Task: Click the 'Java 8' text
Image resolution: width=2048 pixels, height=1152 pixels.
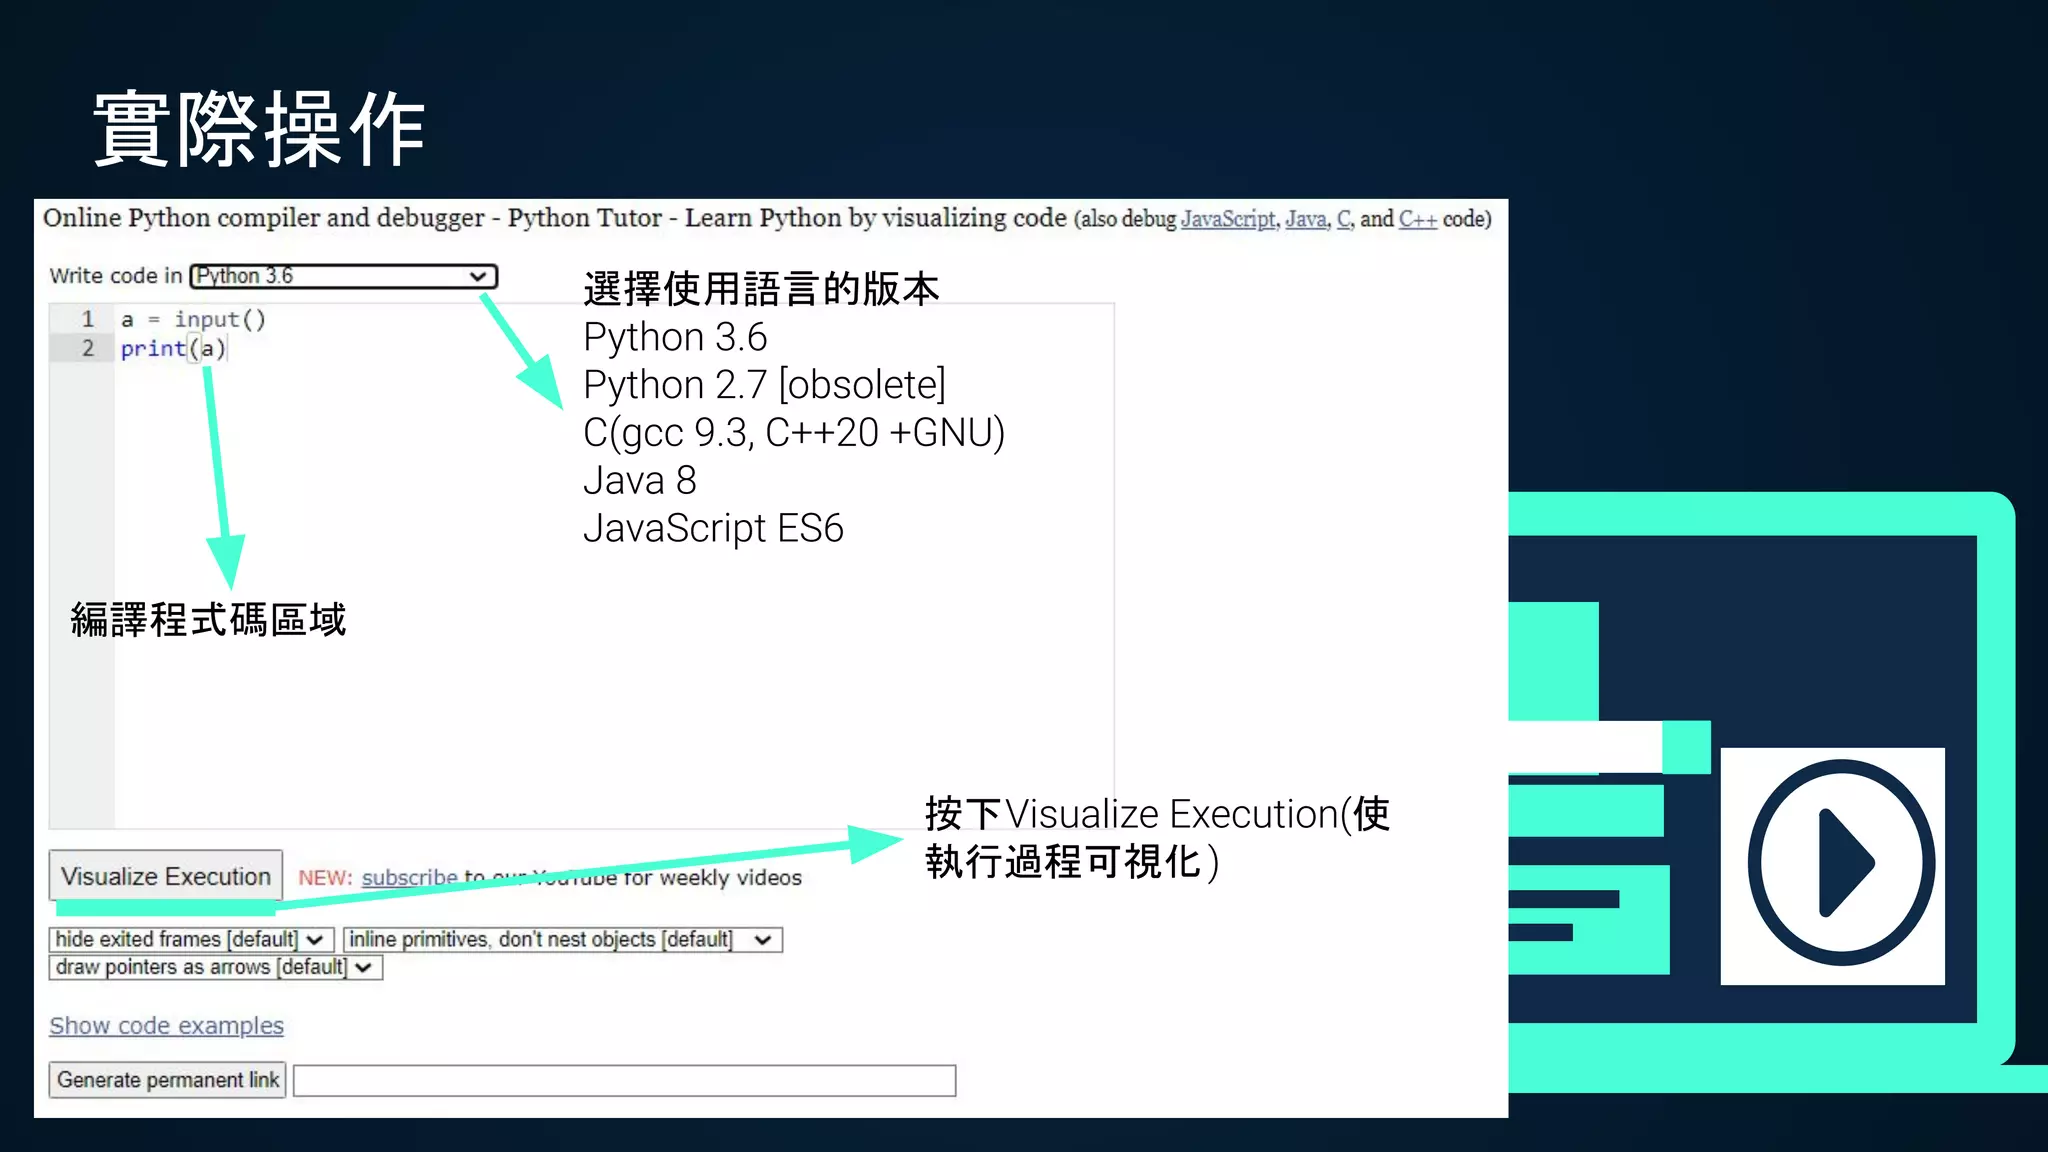Action: coord(640,480)
